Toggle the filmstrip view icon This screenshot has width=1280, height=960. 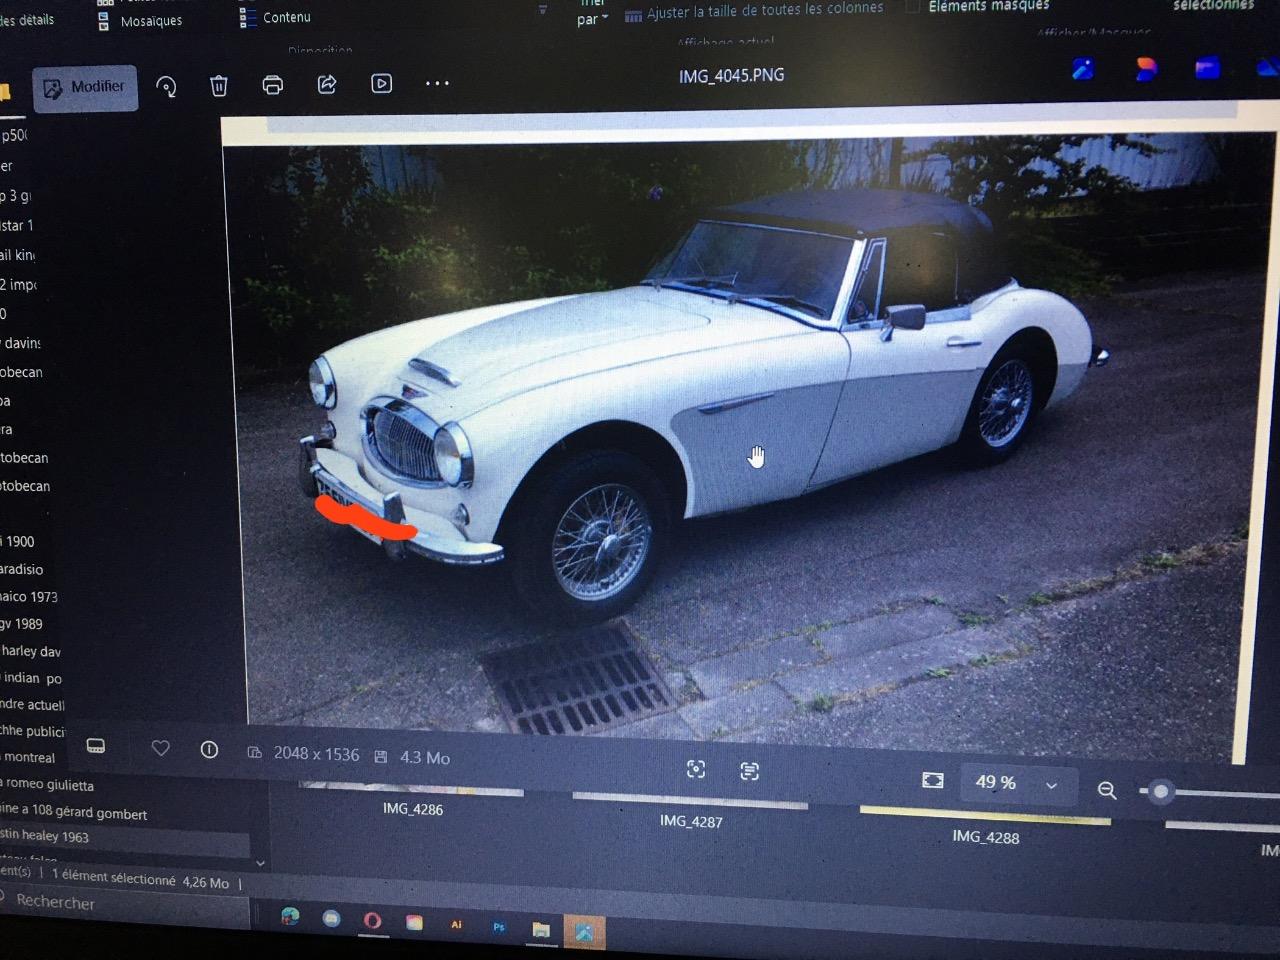coord(96,746)
